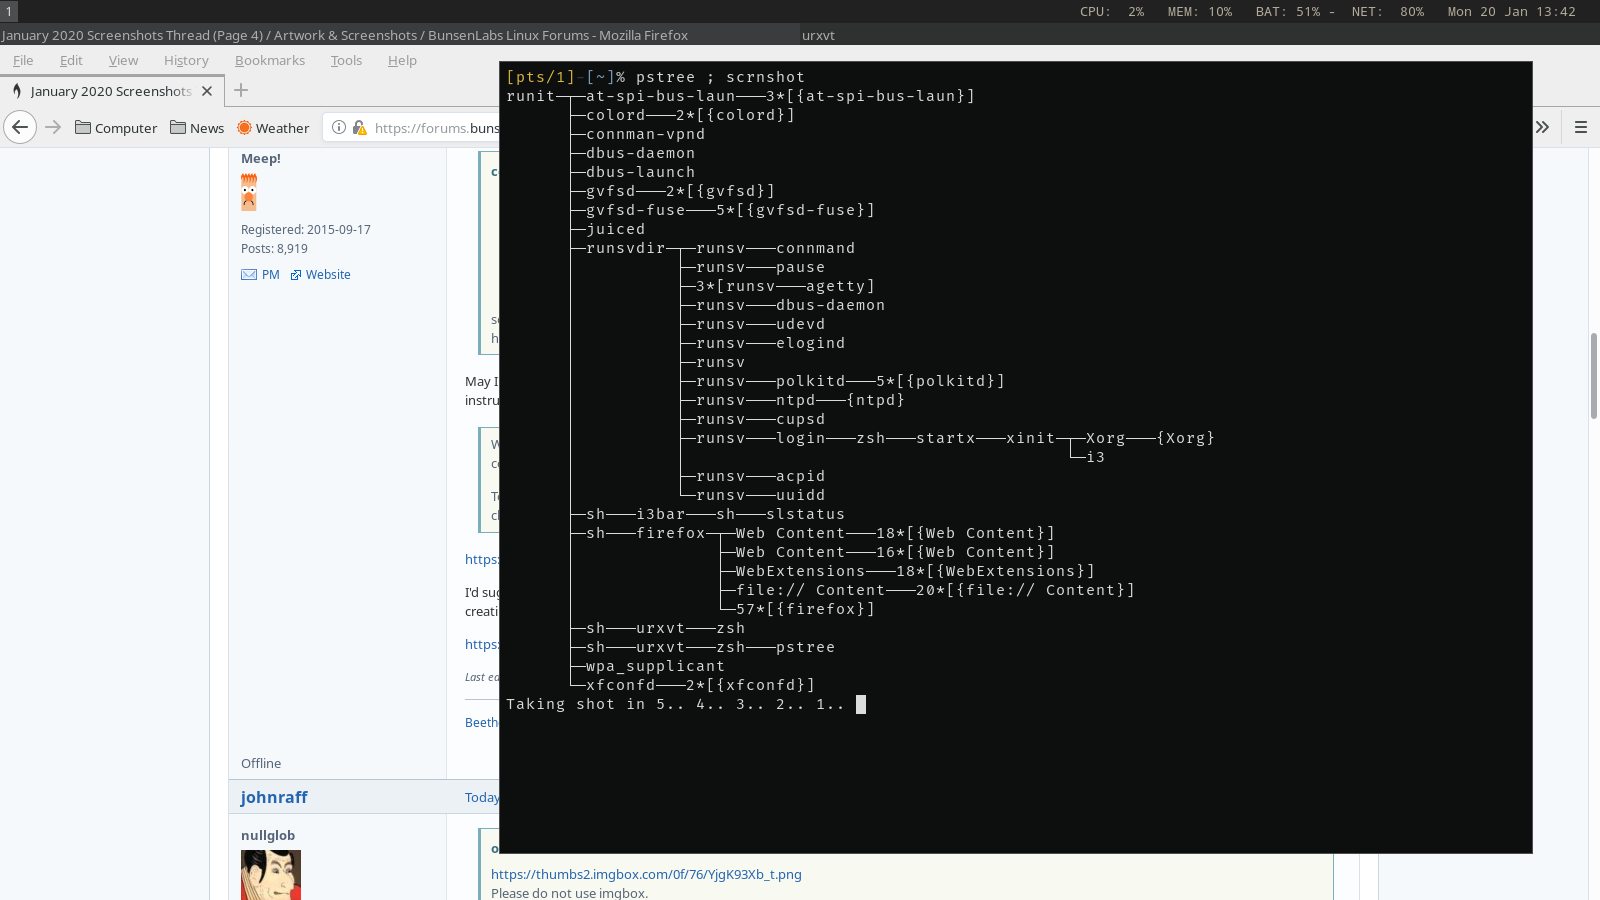Click the CPU usage status entry
1600x900 pixels.
click(1112, 11)
